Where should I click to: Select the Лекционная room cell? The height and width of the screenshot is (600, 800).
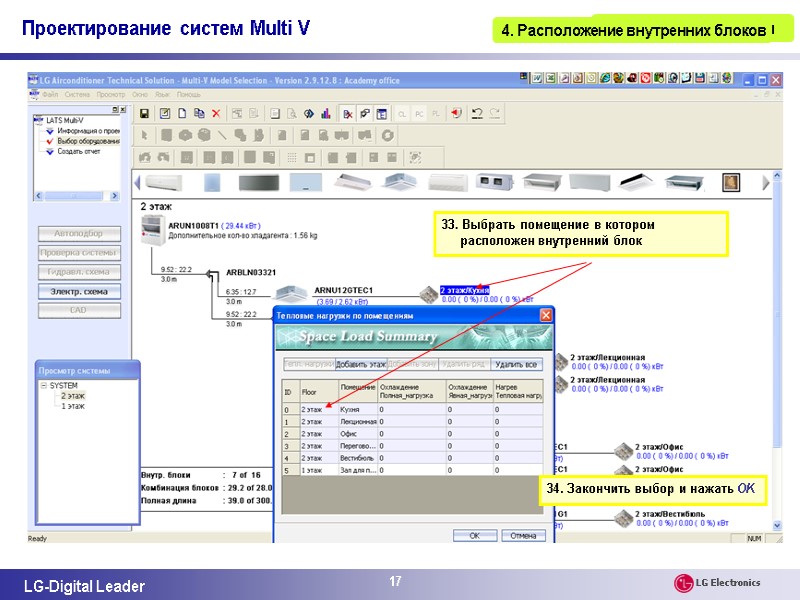coord(358,422)
